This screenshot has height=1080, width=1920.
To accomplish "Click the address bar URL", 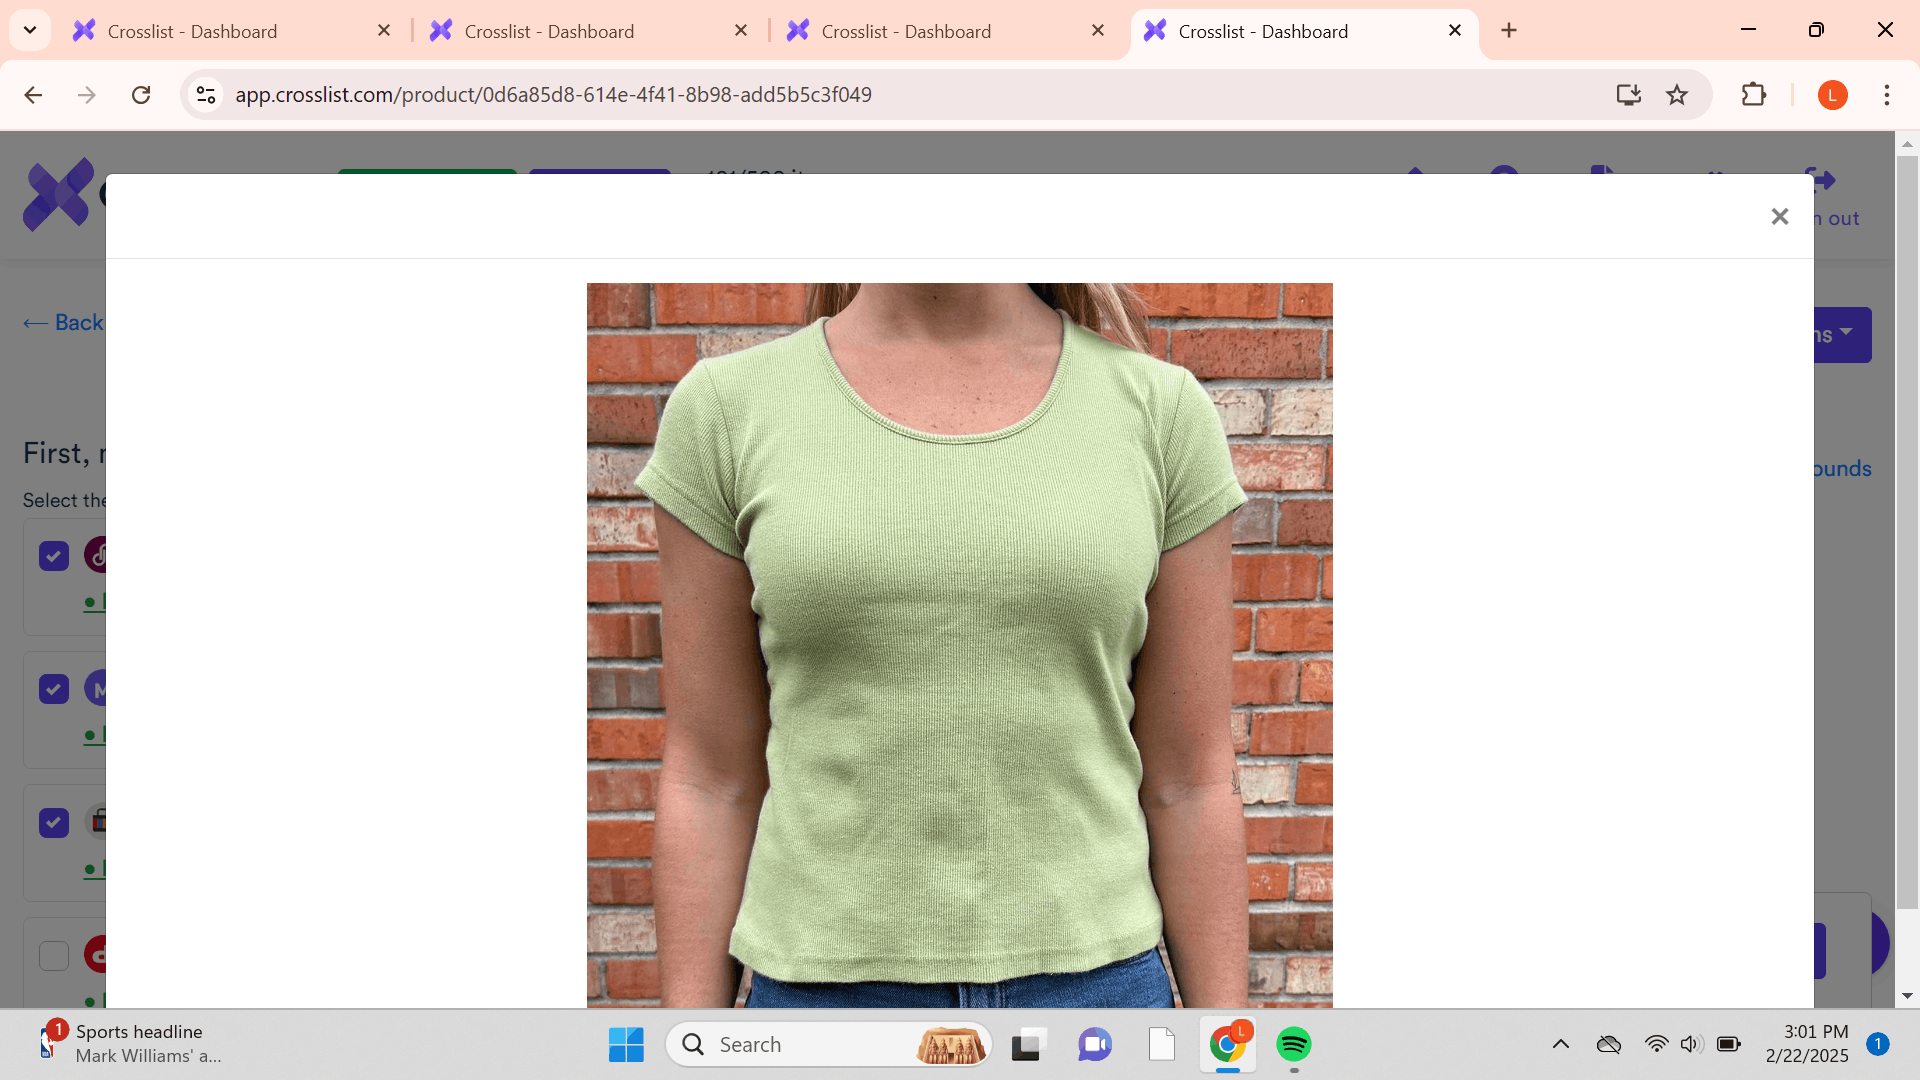I will (x=553, y=95).
